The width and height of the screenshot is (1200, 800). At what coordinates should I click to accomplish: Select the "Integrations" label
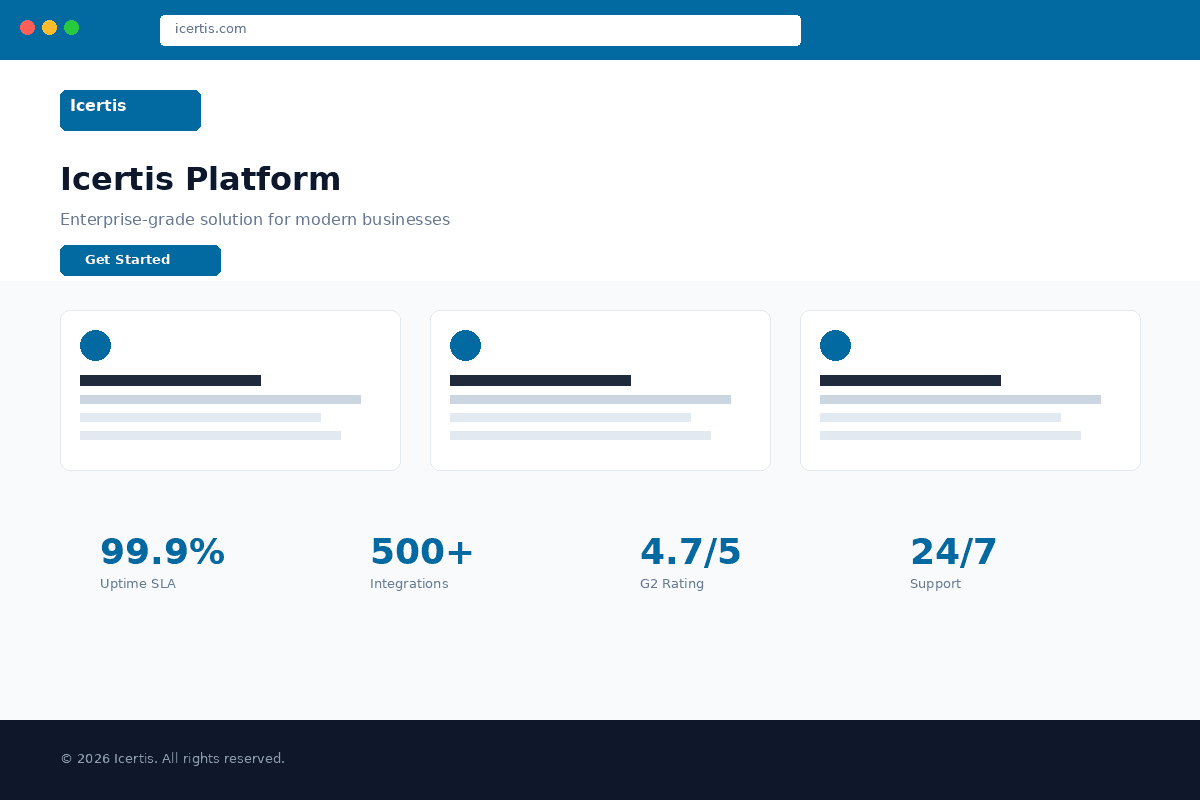tap(409, 584)
